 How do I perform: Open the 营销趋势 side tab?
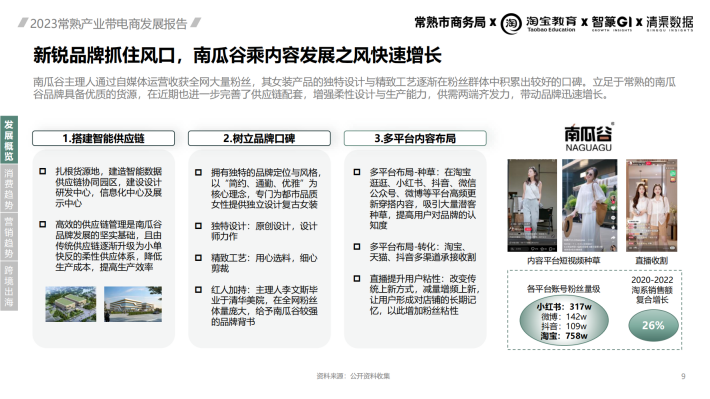pyautogui.click(x=9, y=237)
